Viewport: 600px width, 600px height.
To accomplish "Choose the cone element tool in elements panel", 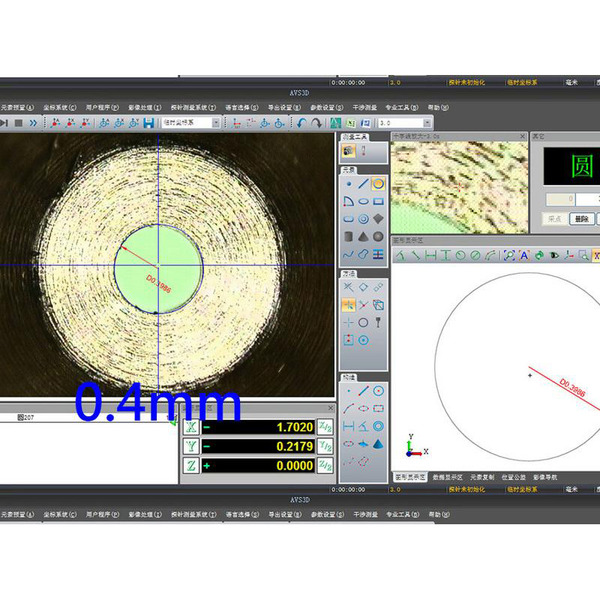I will pyautogui.click(x=363, y=236).
